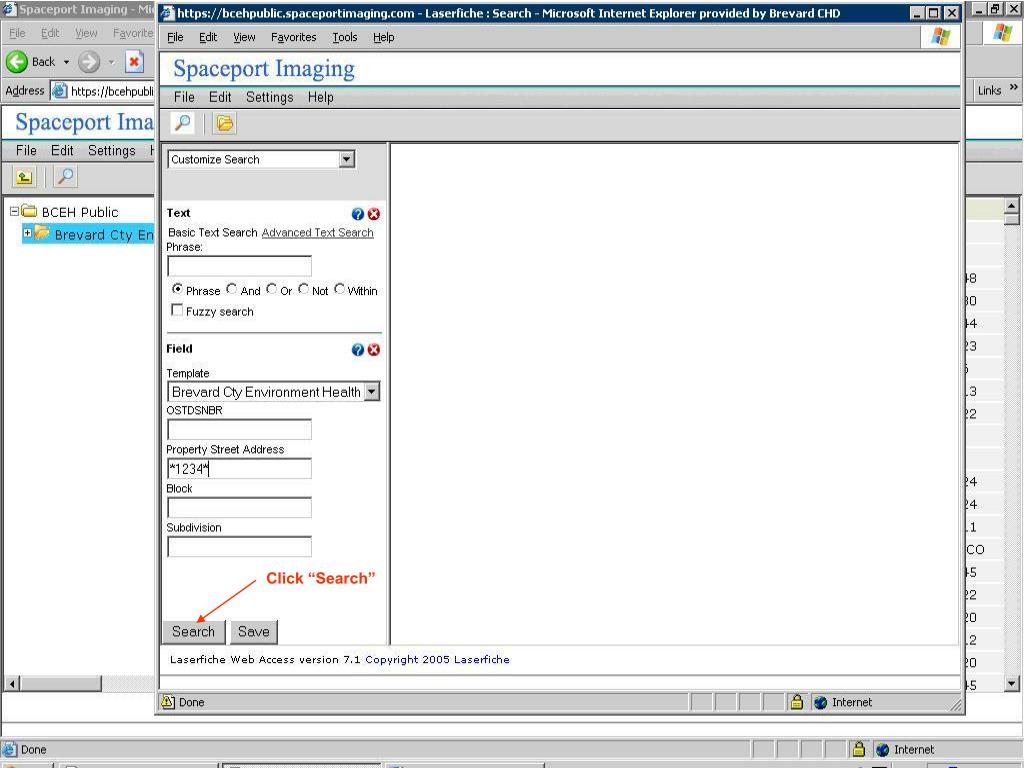The width and height of the screenshot is (1024, 768).
Task: Open View menu in front browser menu bar
Action: [244, 37]
